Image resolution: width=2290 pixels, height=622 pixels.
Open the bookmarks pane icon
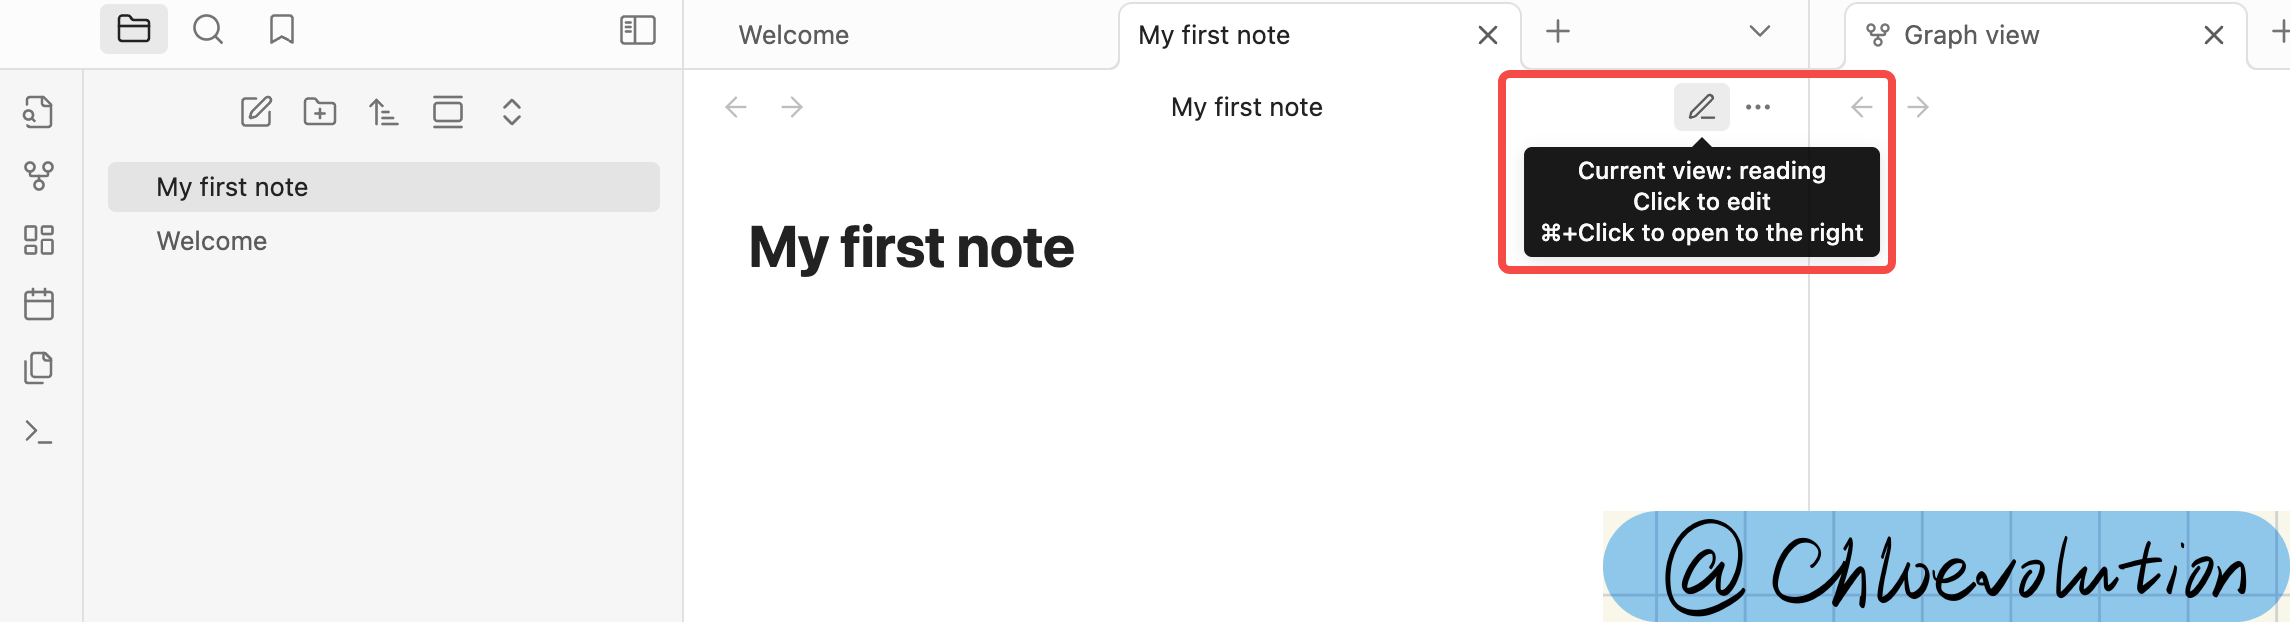(x=282, y=30)
